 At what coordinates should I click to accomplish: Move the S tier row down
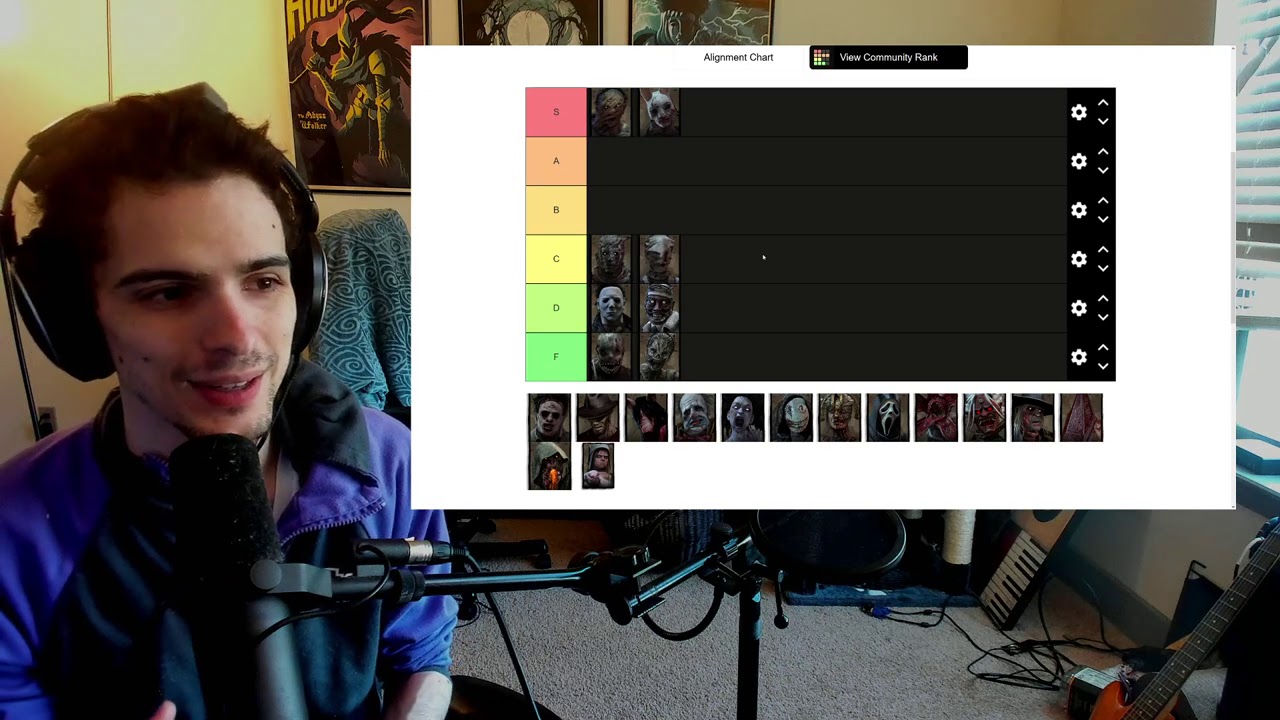[1103, 122]
